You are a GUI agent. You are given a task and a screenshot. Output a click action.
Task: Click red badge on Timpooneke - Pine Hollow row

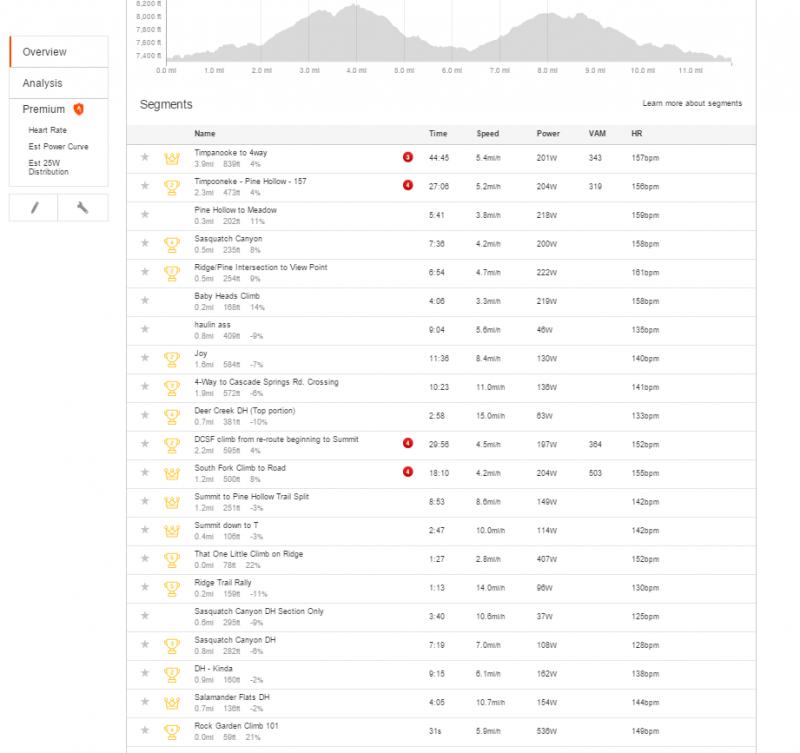[408, 185]
